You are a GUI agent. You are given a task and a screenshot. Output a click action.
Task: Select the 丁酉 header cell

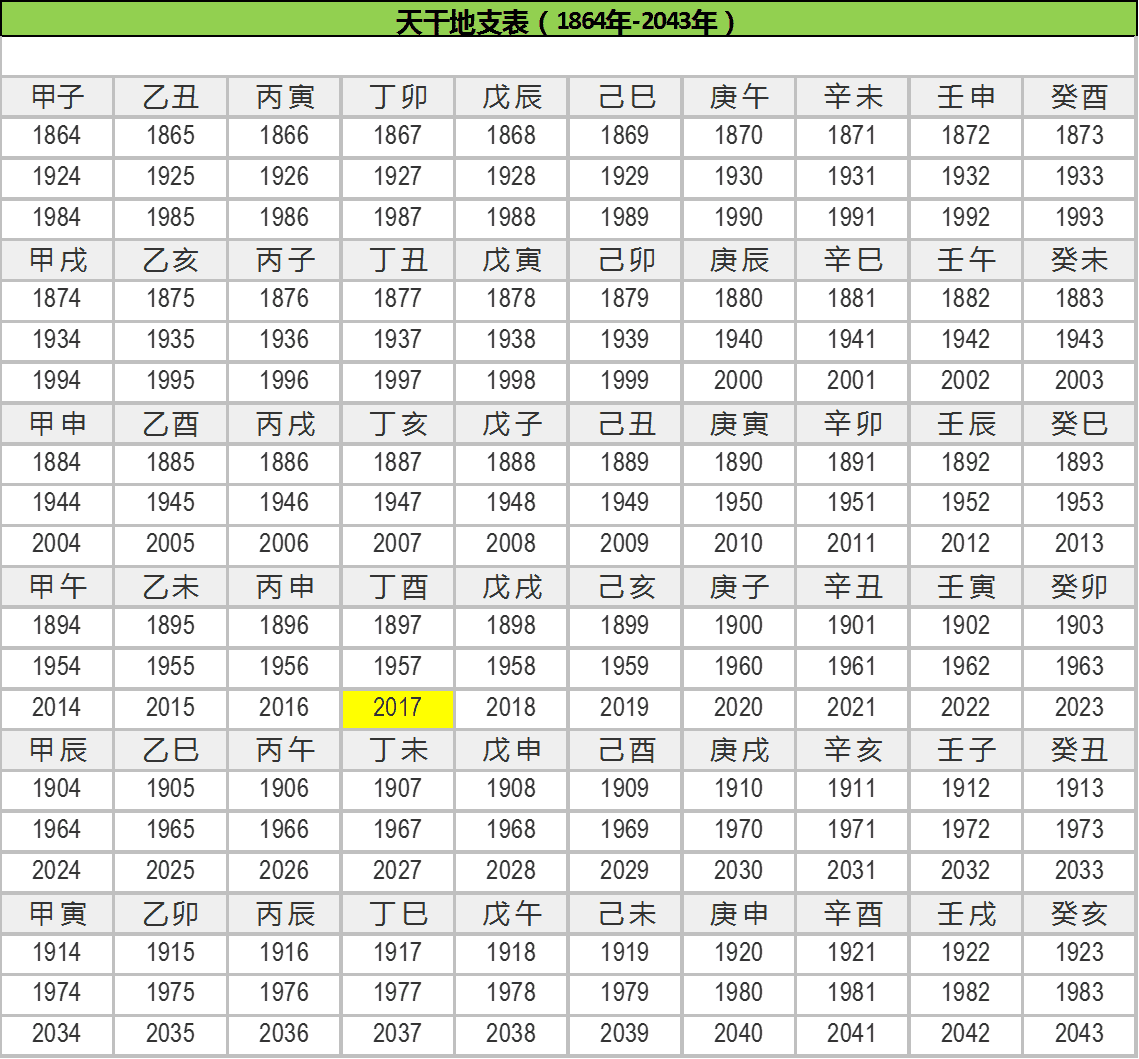click(x=397, y=587)
